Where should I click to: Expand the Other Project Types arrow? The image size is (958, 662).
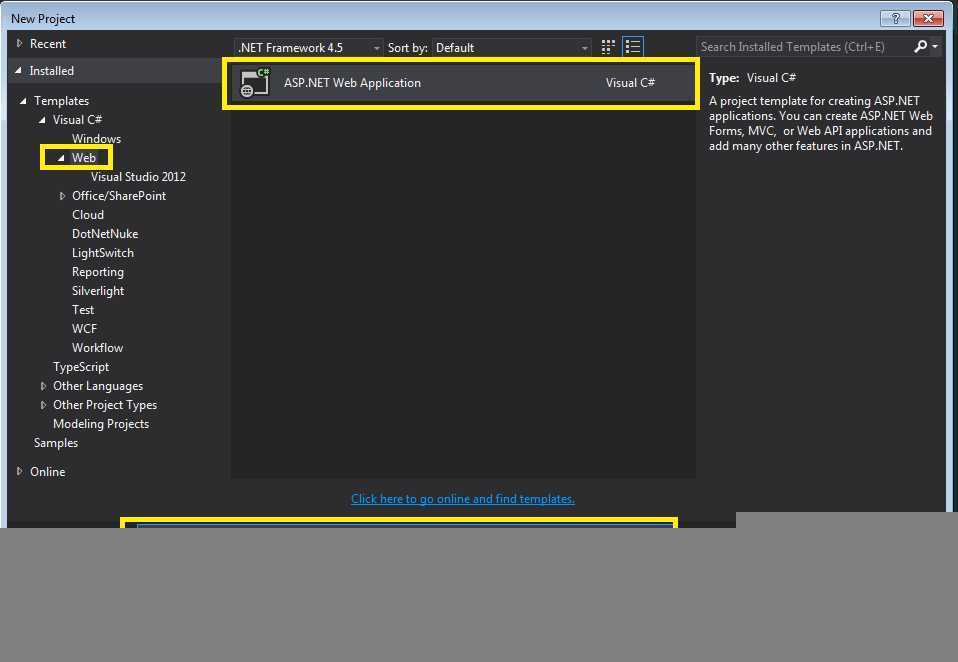tap(43, 405)
